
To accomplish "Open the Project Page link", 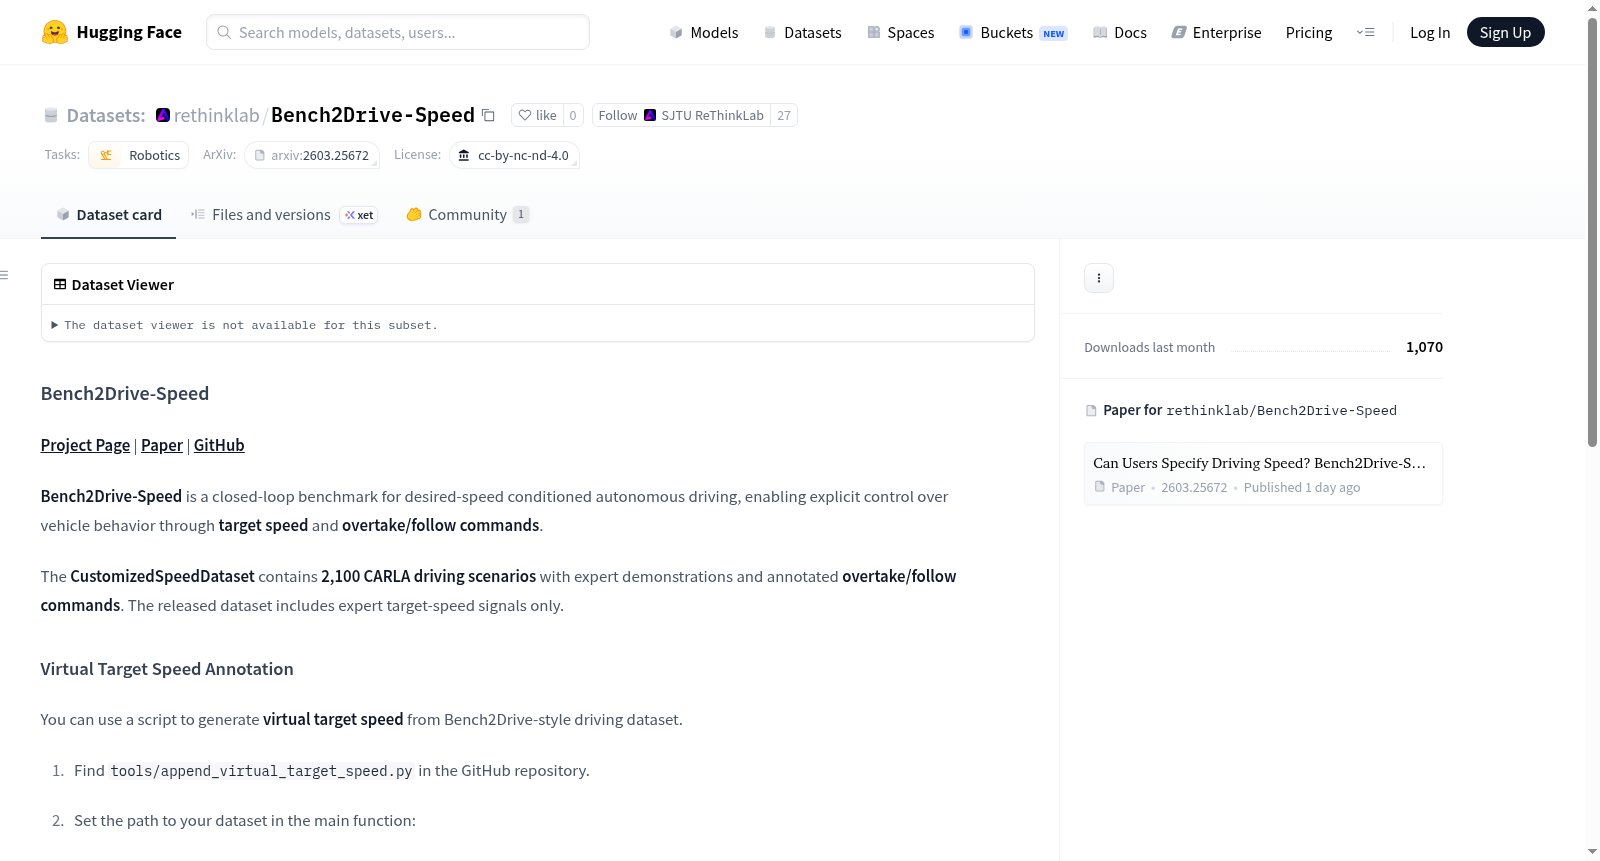I will click(85, 445).
